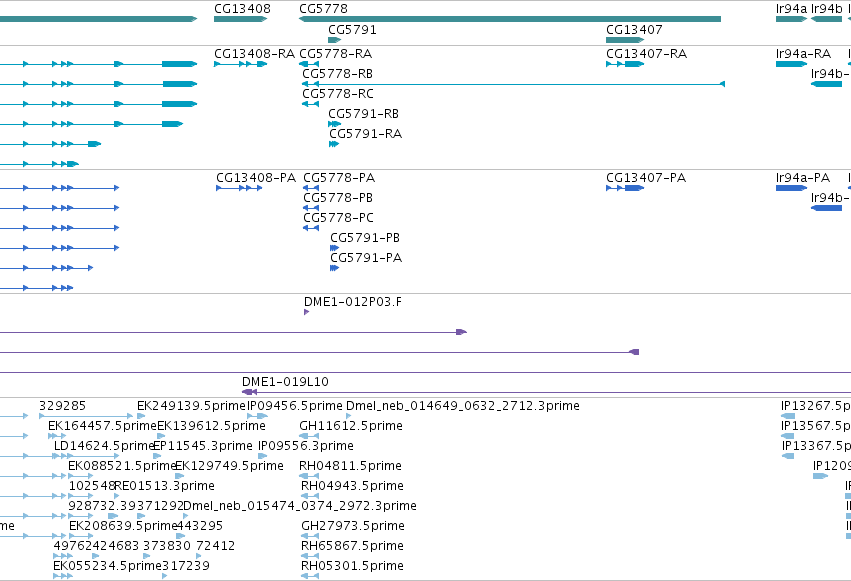Screen dimensions: 851x581
Task: Click the GH11612.5prime EST label
Action: 351,426
